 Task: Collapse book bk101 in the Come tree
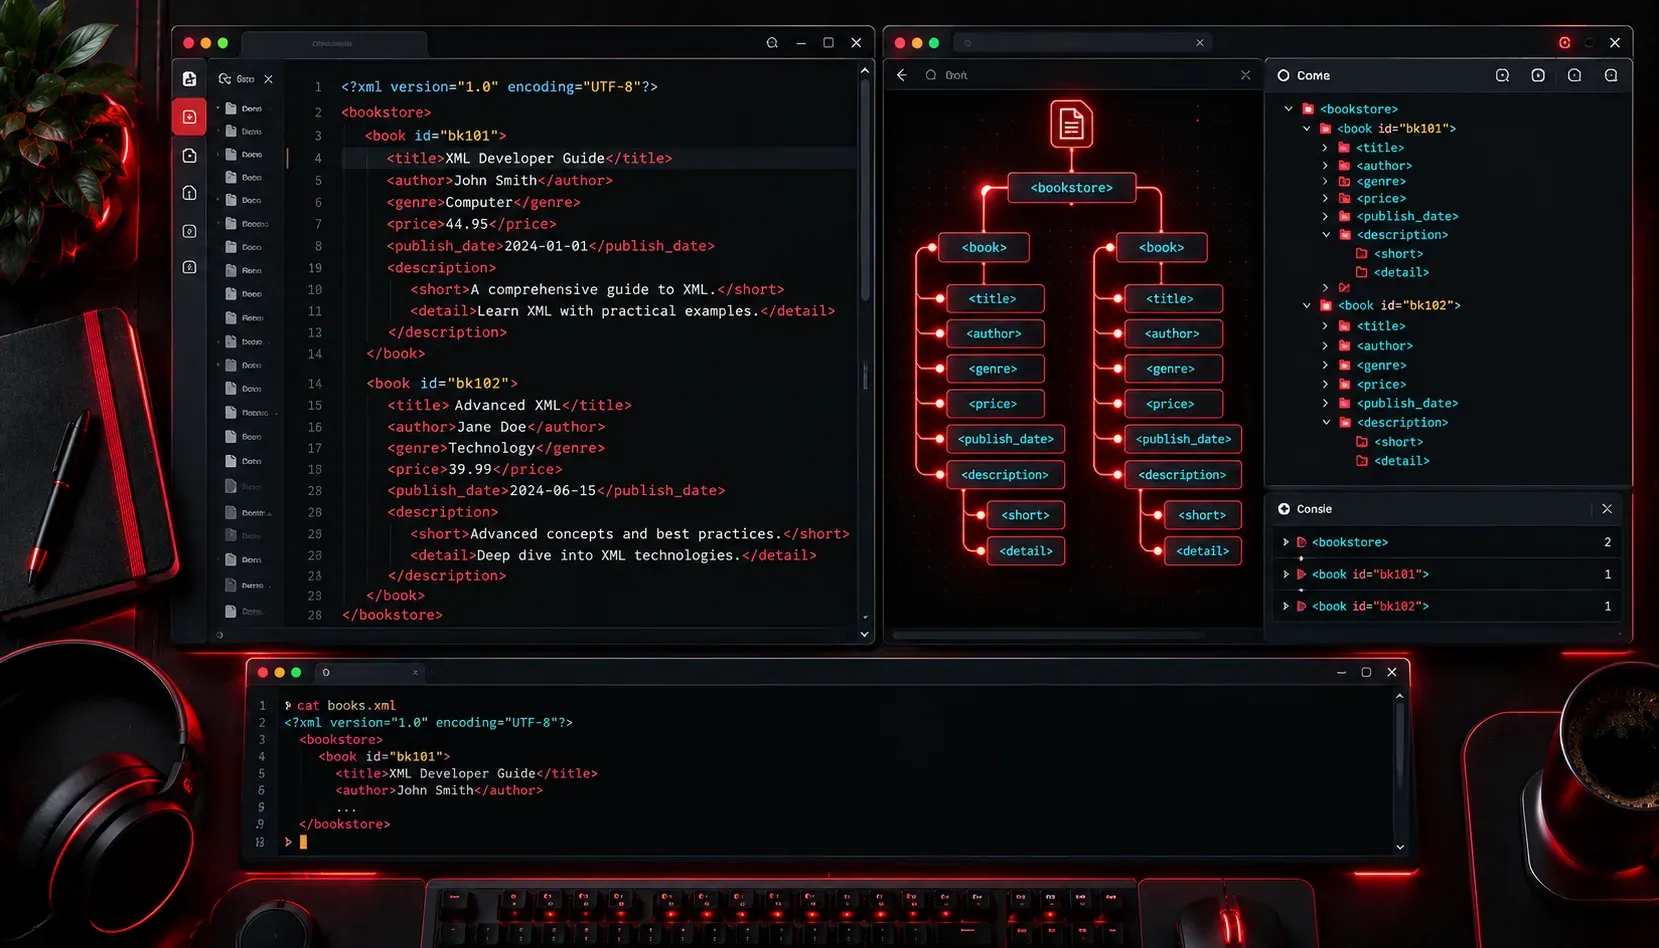tap(1306, 128)
